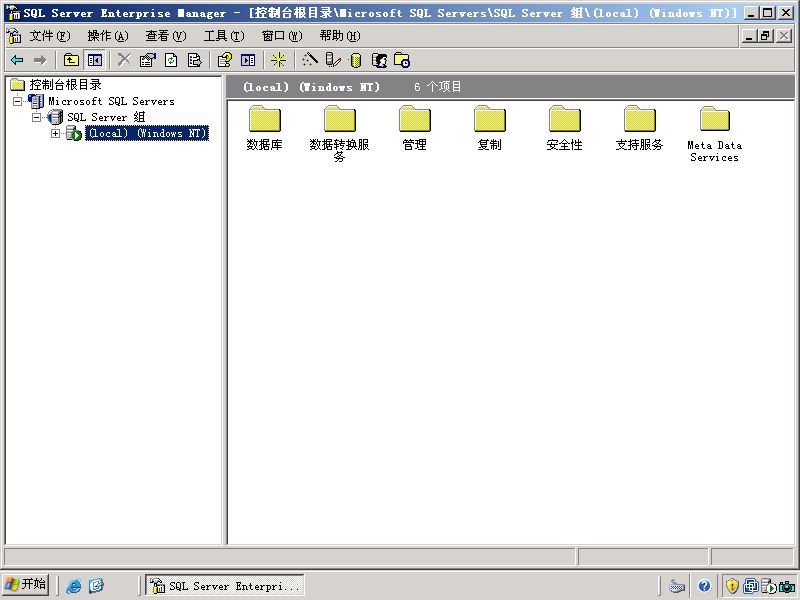Image resolution: width=800 pixels, height=600 pixels.
Task: Expand the (local) (Windows NT) node
Action: [55, 134]
